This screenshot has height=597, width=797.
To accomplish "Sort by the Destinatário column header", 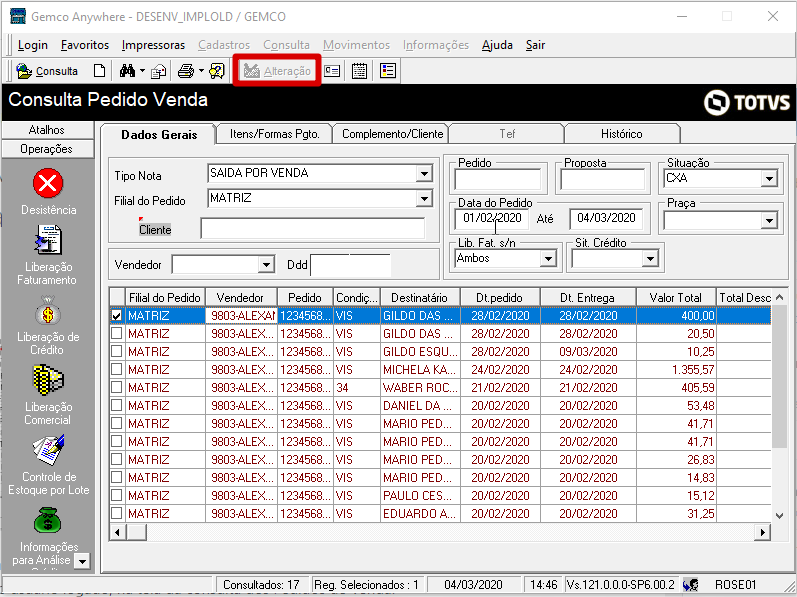I will (x=420, y=298).
